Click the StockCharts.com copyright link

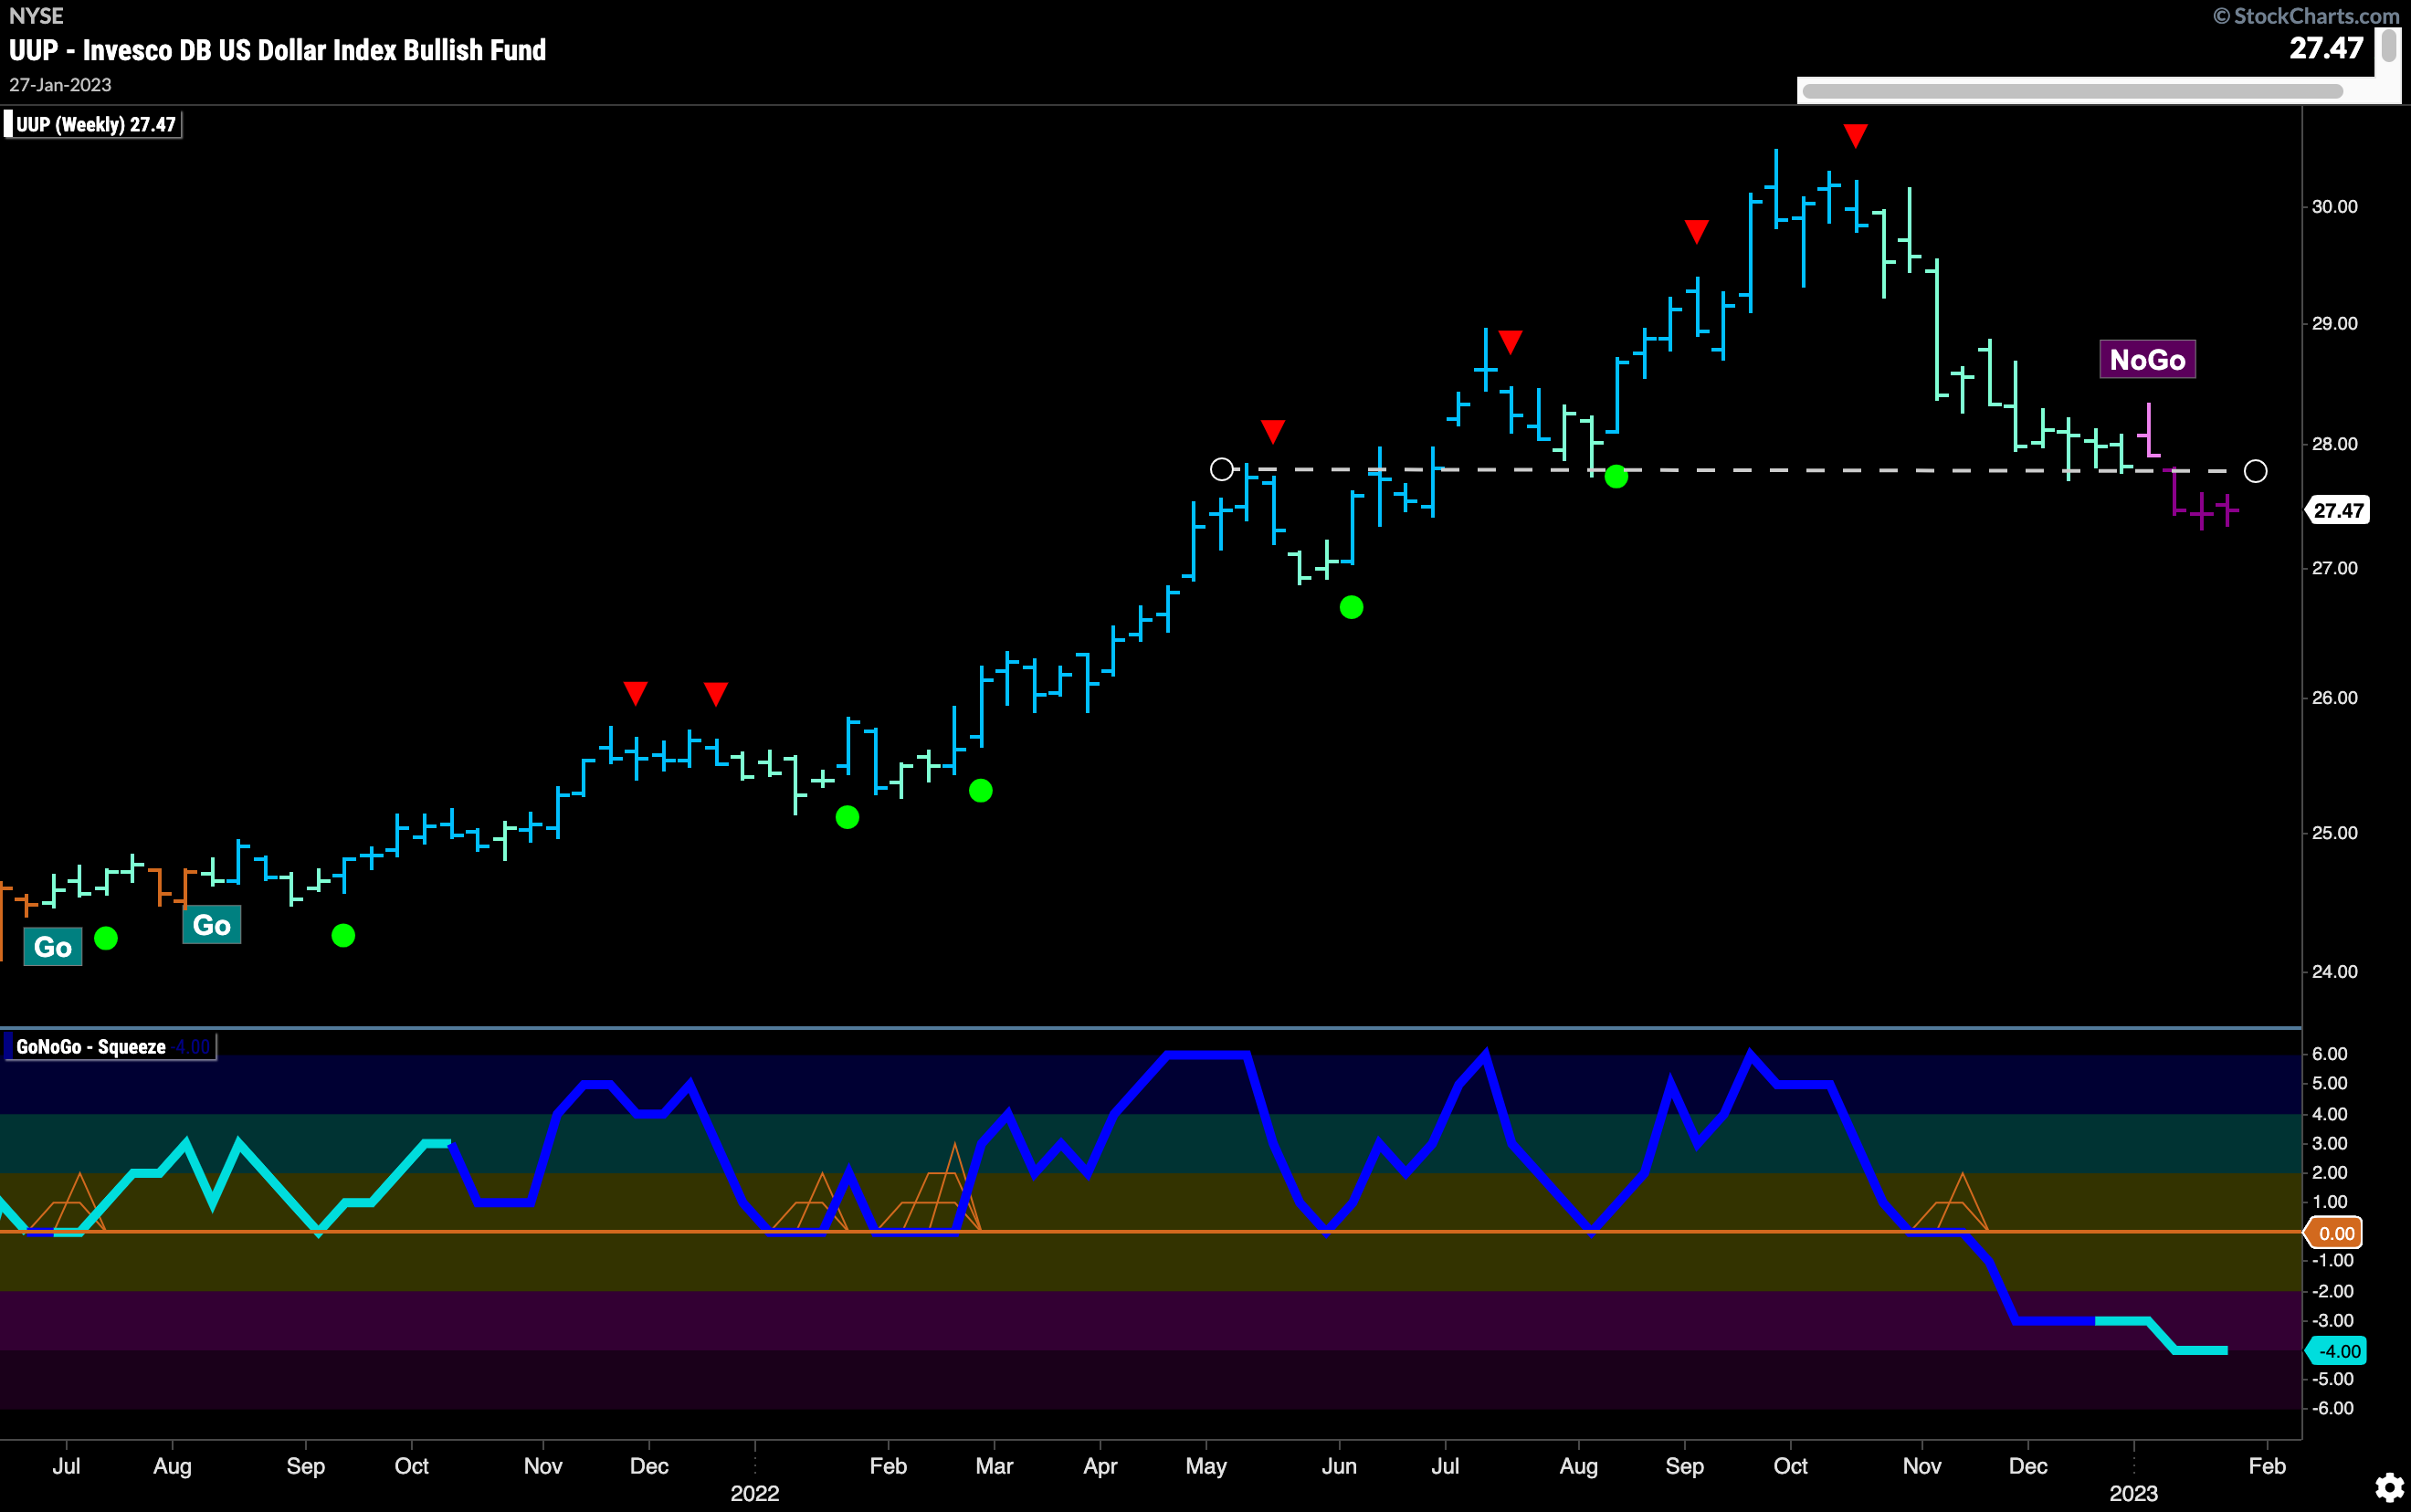(x=2306, y=15)
